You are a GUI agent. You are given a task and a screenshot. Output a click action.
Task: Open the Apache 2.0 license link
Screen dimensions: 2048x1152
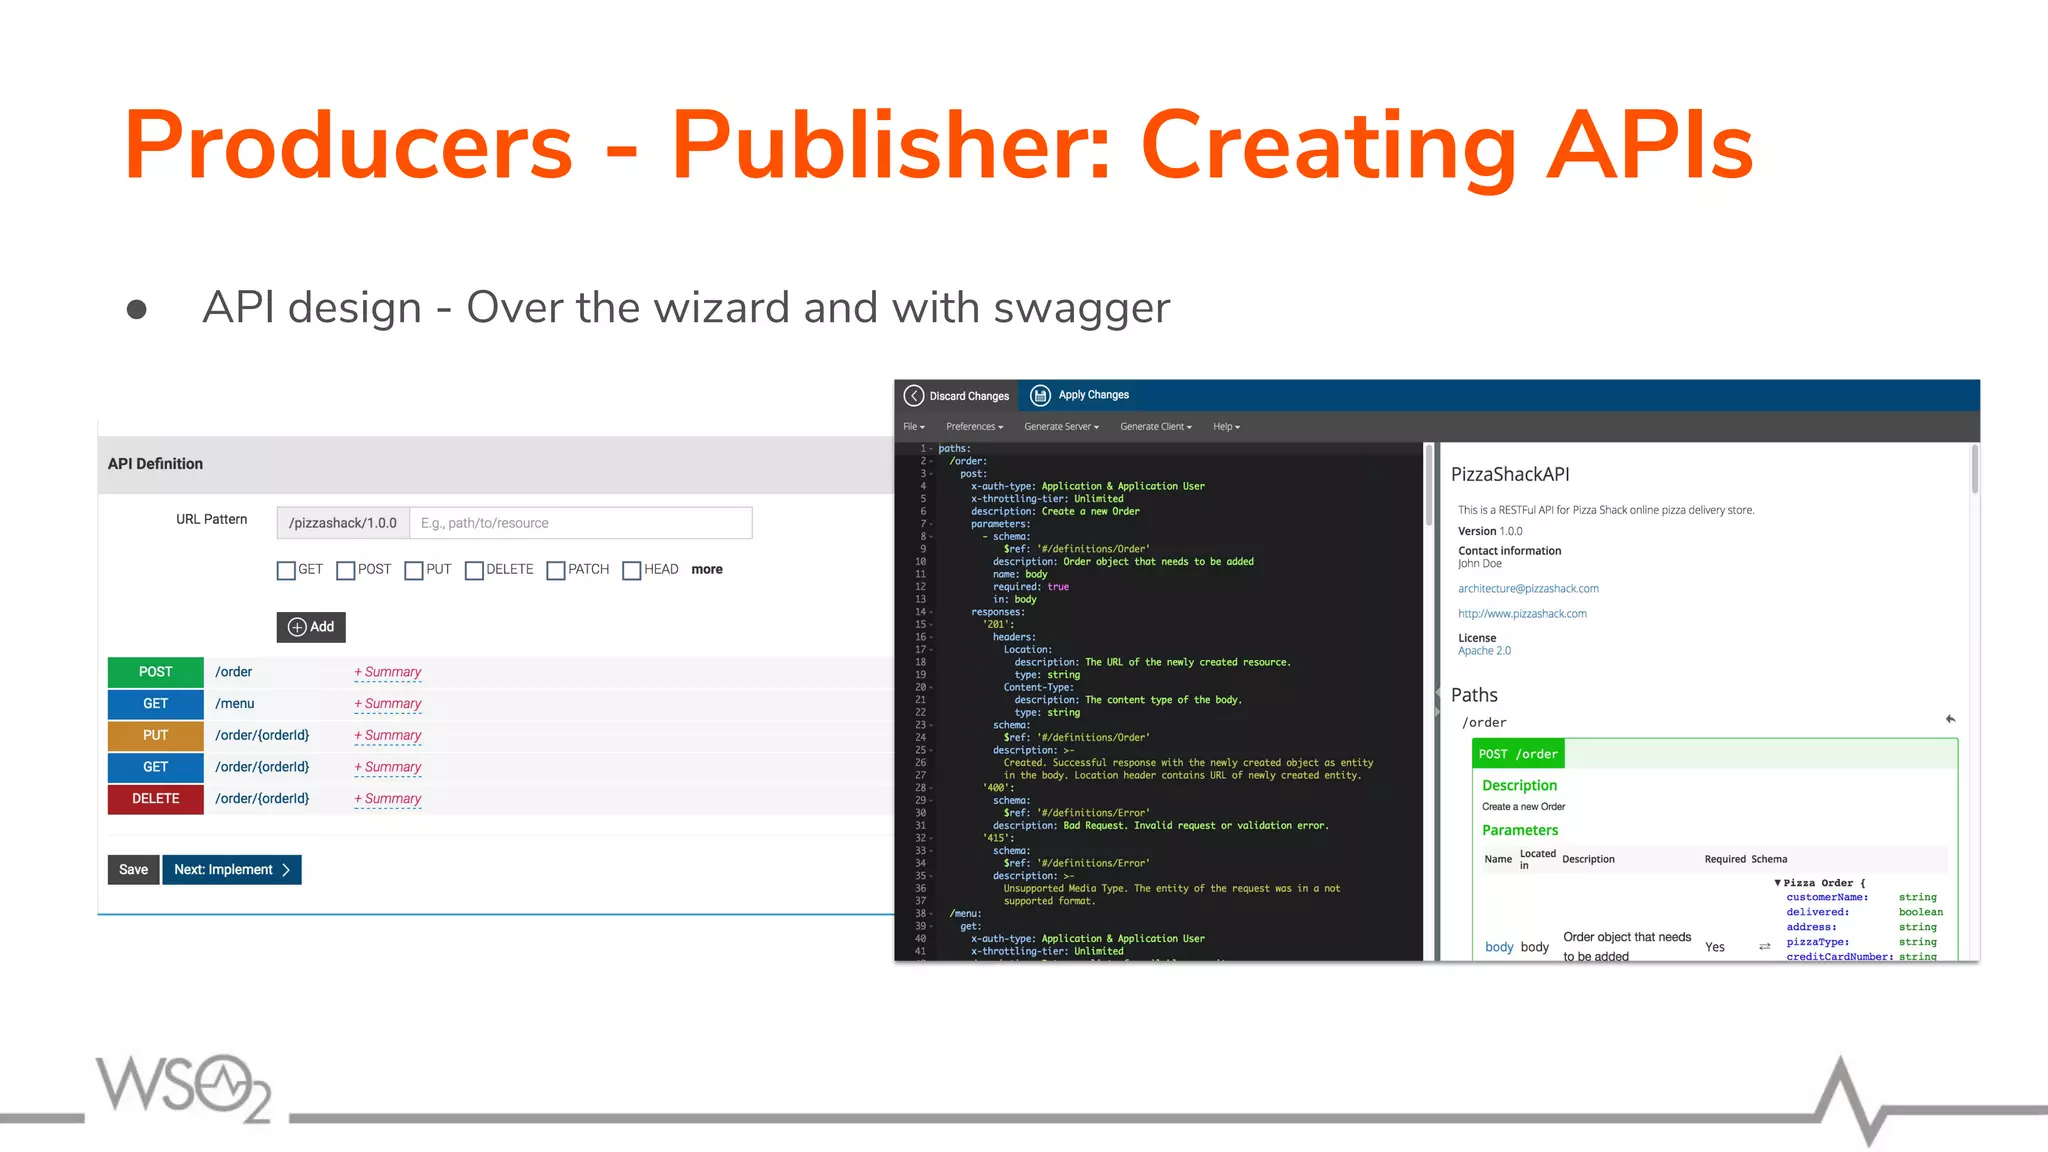pos(1484,651)
